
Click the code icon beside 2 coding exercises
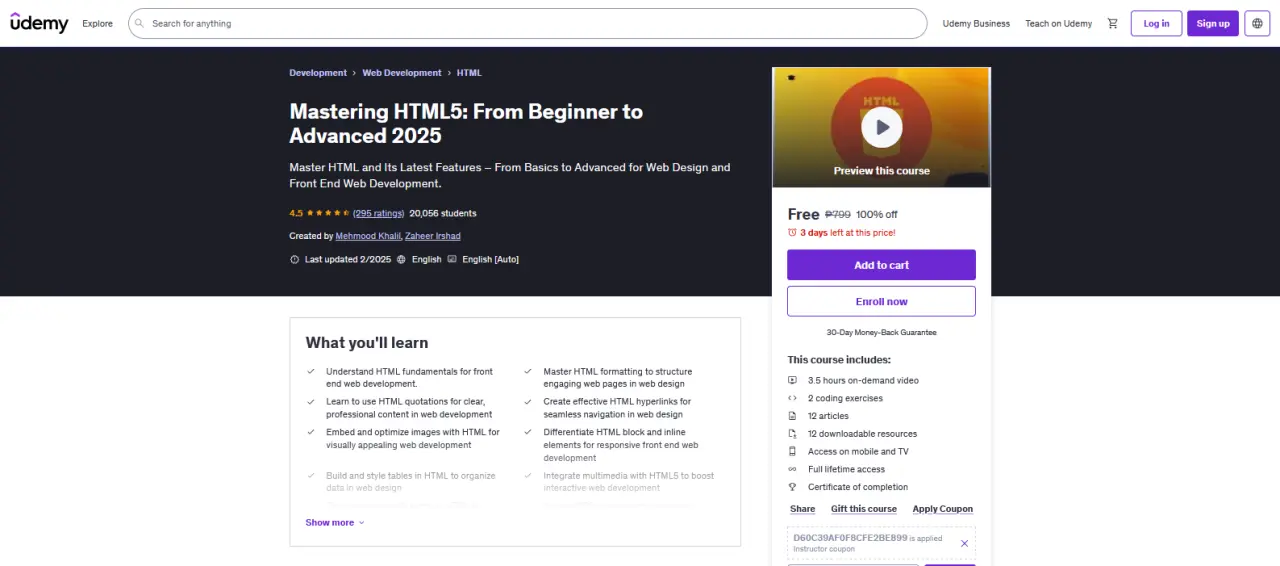click(792, 398)
